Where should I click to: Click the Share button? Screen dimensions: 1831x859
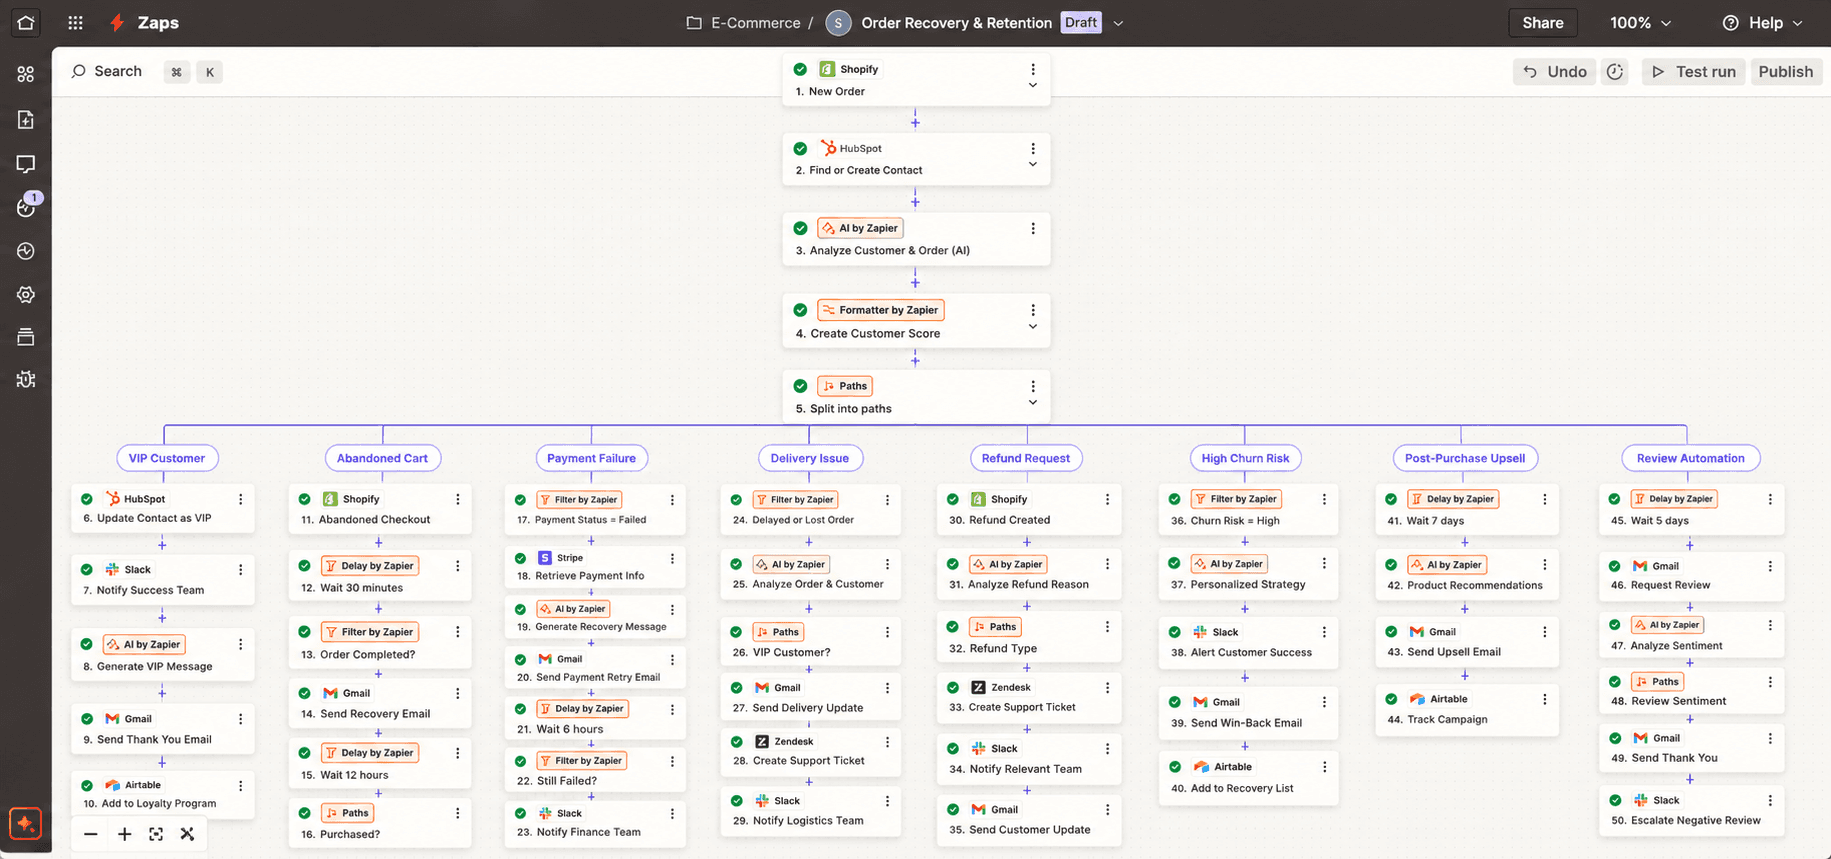point(1543,23)
